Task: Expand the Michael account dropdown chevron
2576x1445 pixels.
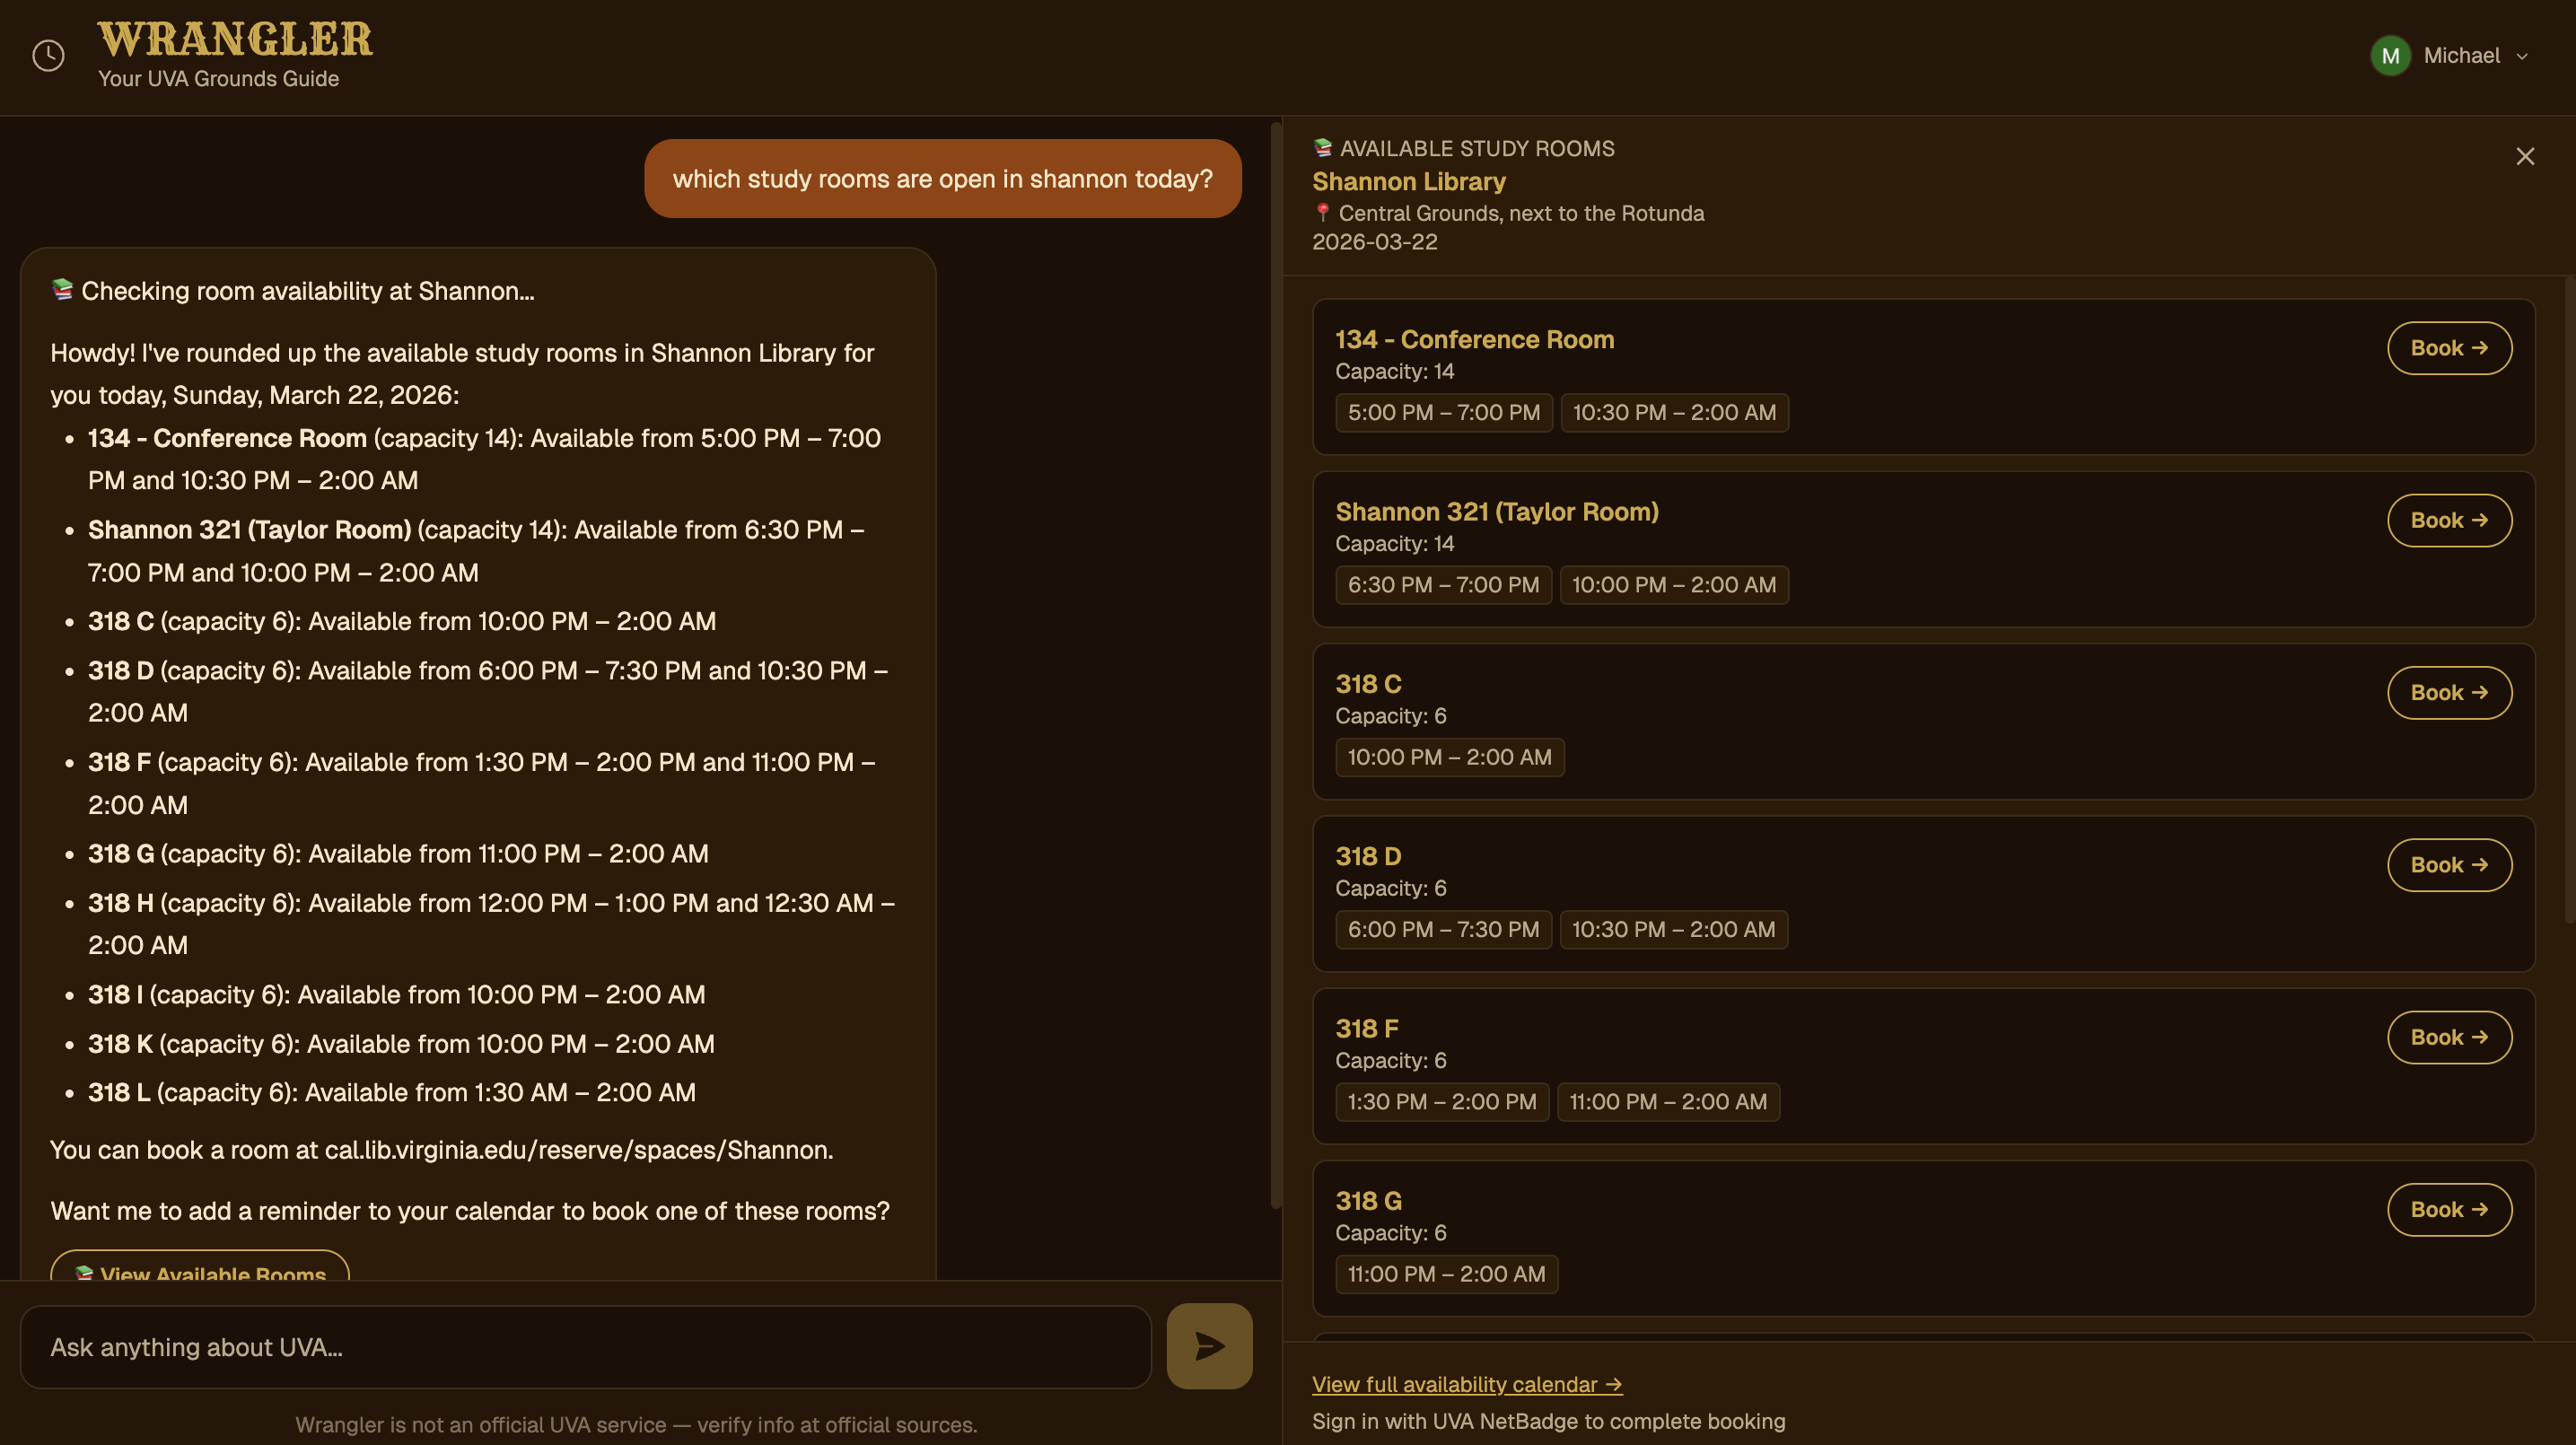Action: 2522,57
